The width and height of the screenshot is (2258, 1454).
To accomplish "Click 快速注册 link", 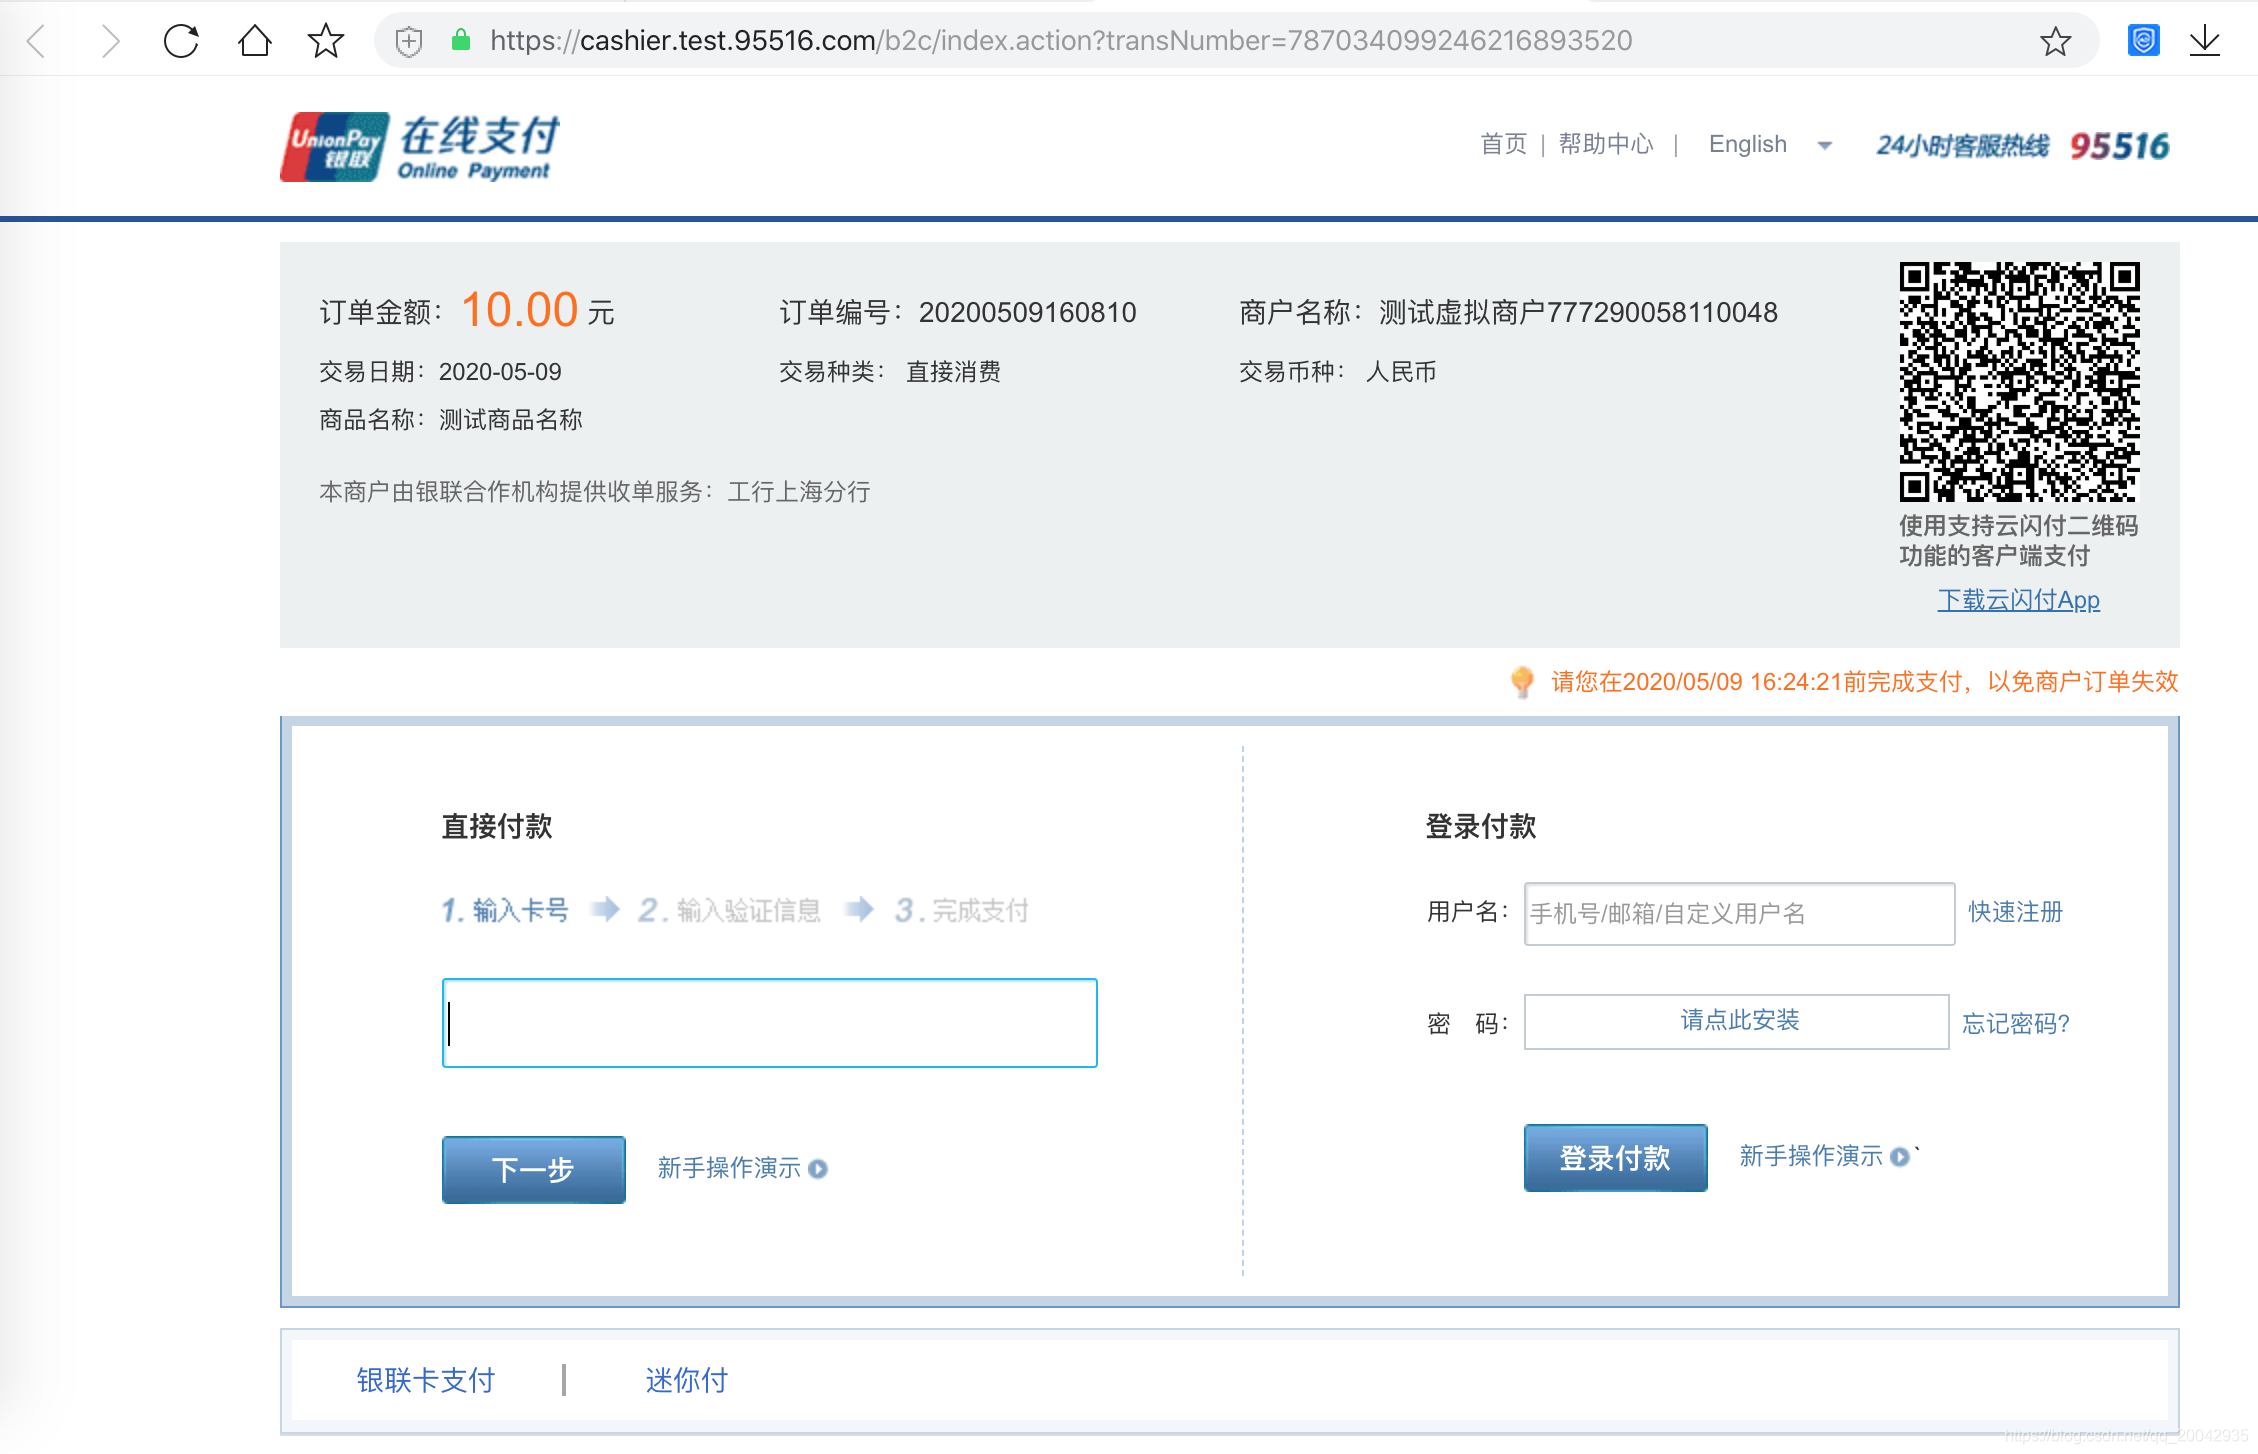I will coord(2015,912).
